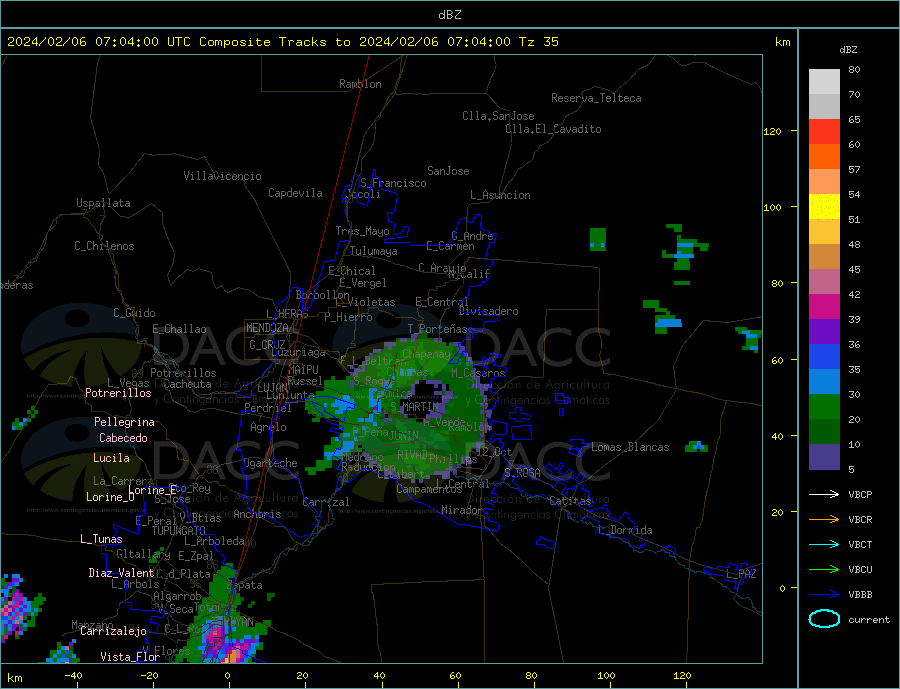Click the Zapata label
This screenshot has width=900, height=689.
245,585
